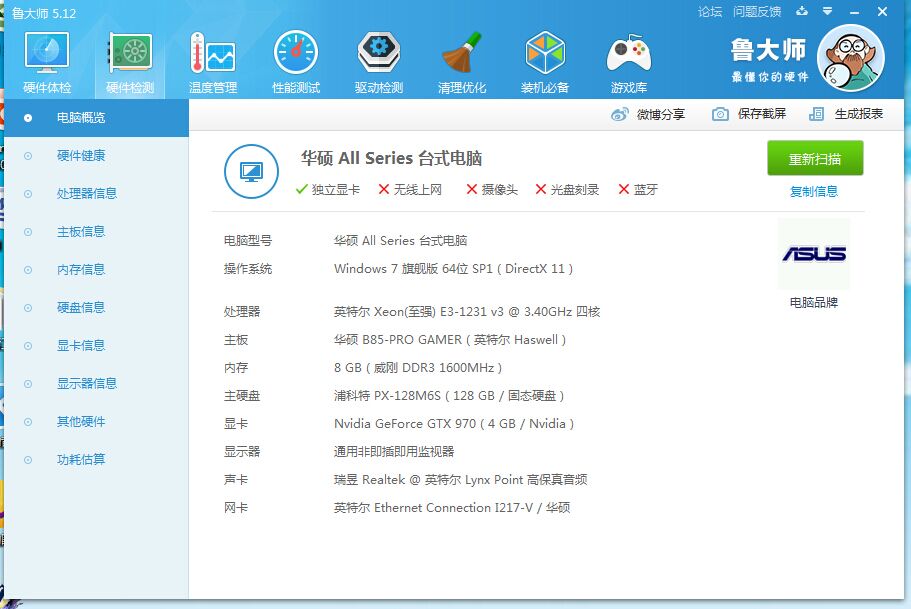
Task: Select 硬盘信息 in the sidebar
Action: tap(96, 307)
